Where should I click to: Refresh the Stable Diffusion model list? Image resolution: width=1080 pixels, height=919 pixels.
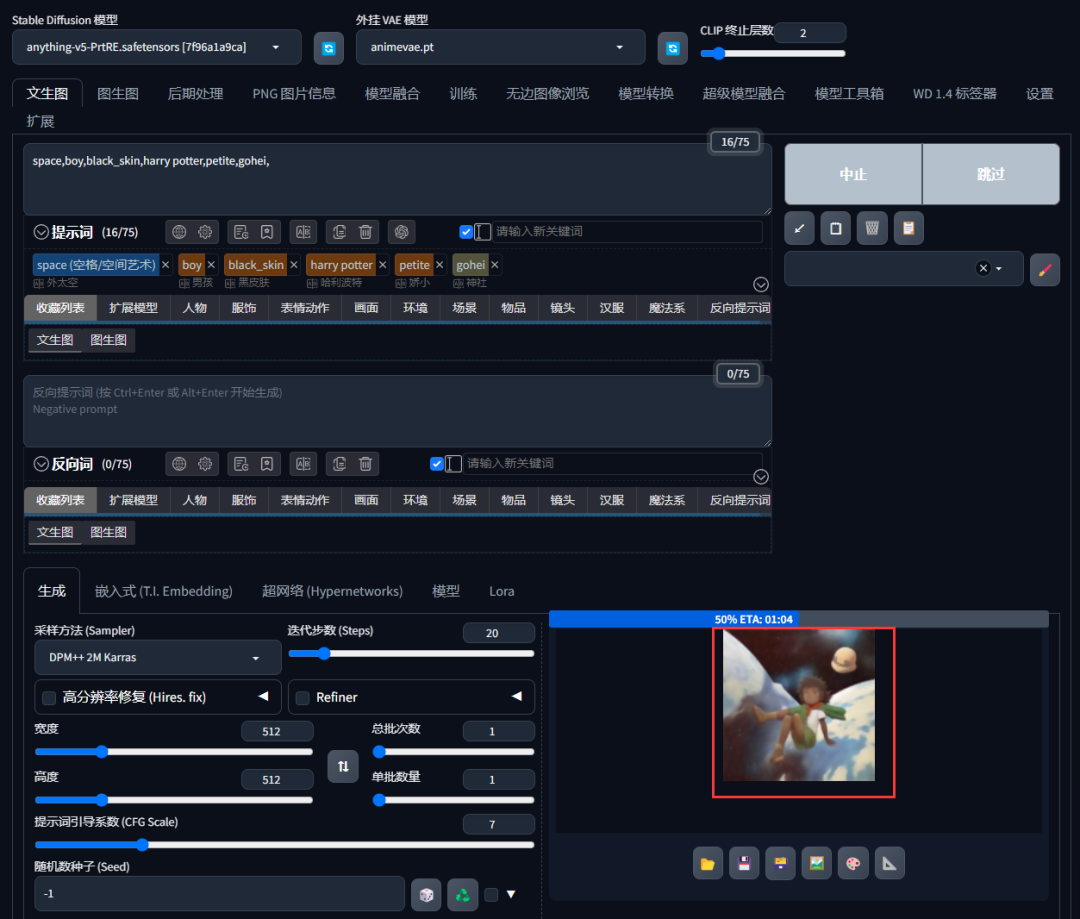[x=330, y=47]
